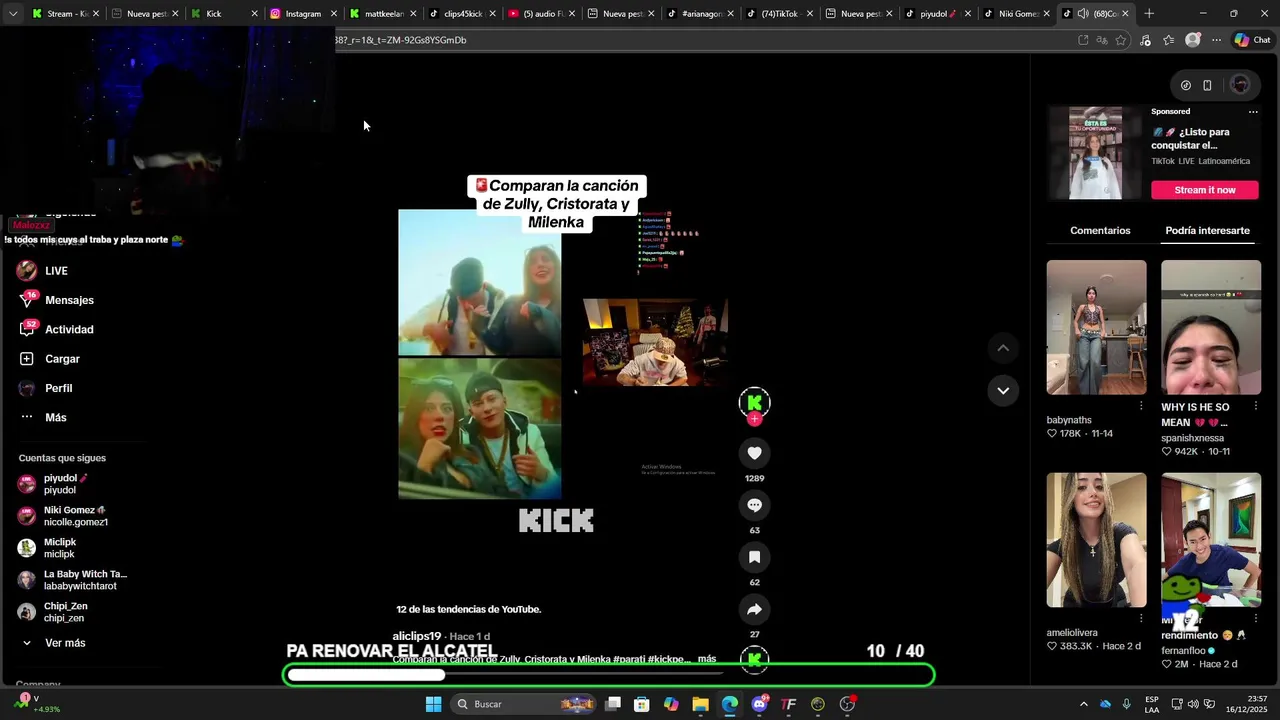Expand caption with más link
Screen dimensions: 1280x720
tap(707, 659)
